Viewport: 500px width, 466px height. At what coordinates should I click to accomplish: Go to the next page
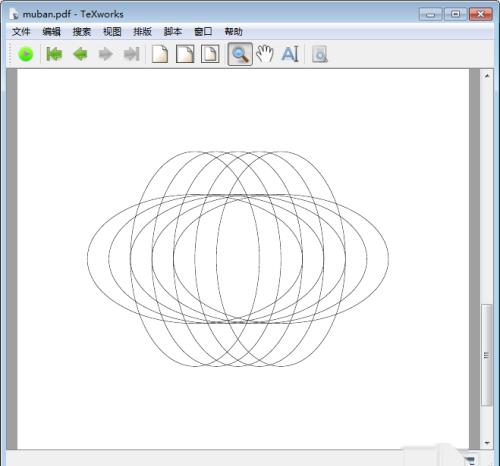point(106,54)
